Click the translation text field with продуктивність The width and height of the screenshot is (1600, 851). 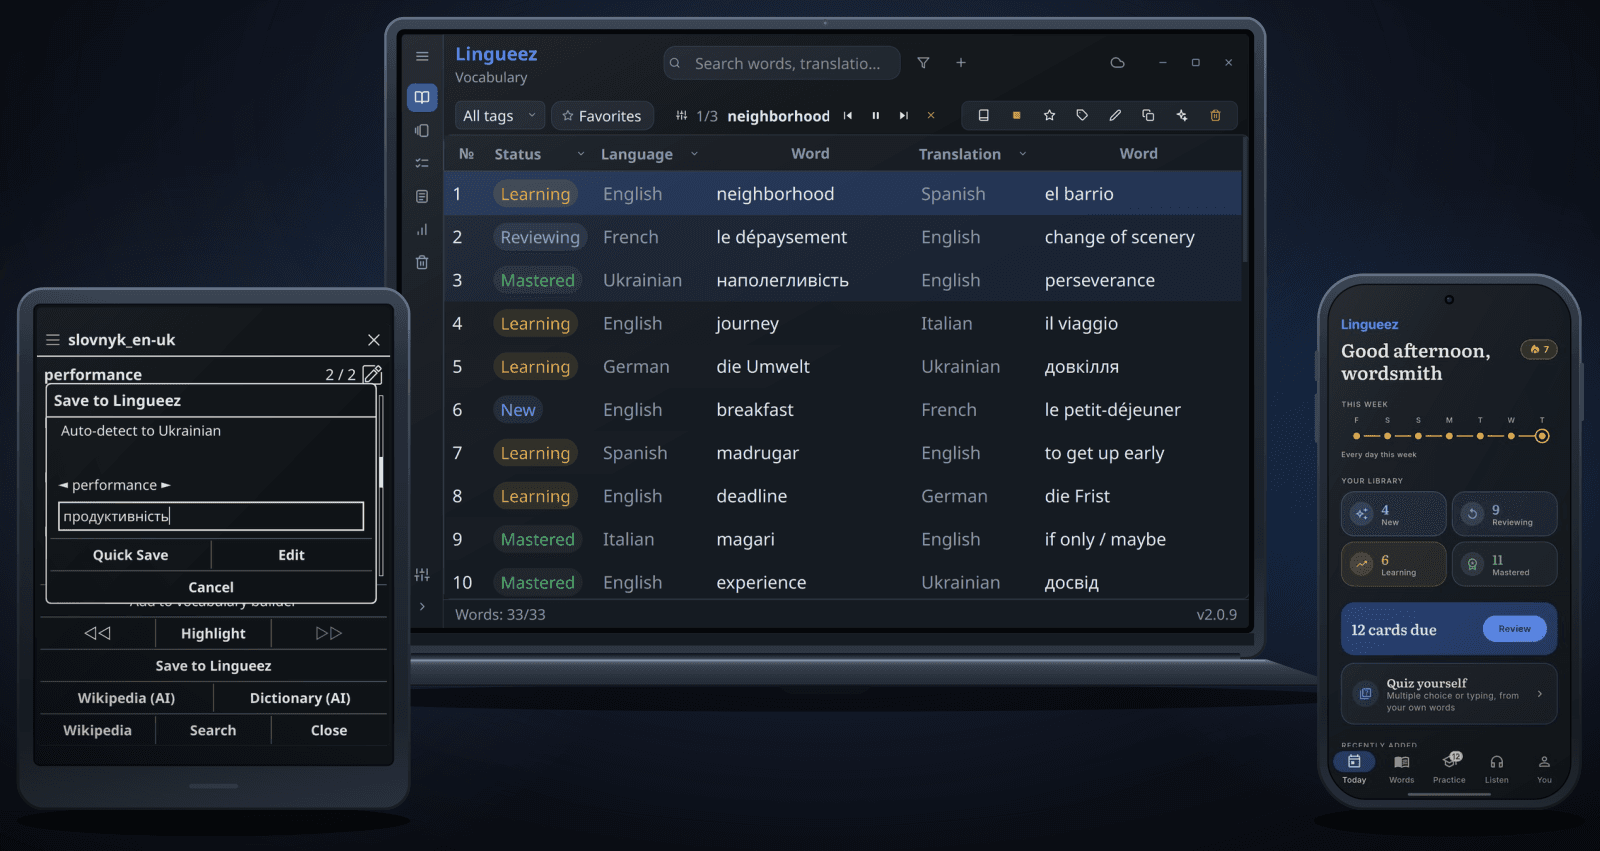[x=211, y=516]
